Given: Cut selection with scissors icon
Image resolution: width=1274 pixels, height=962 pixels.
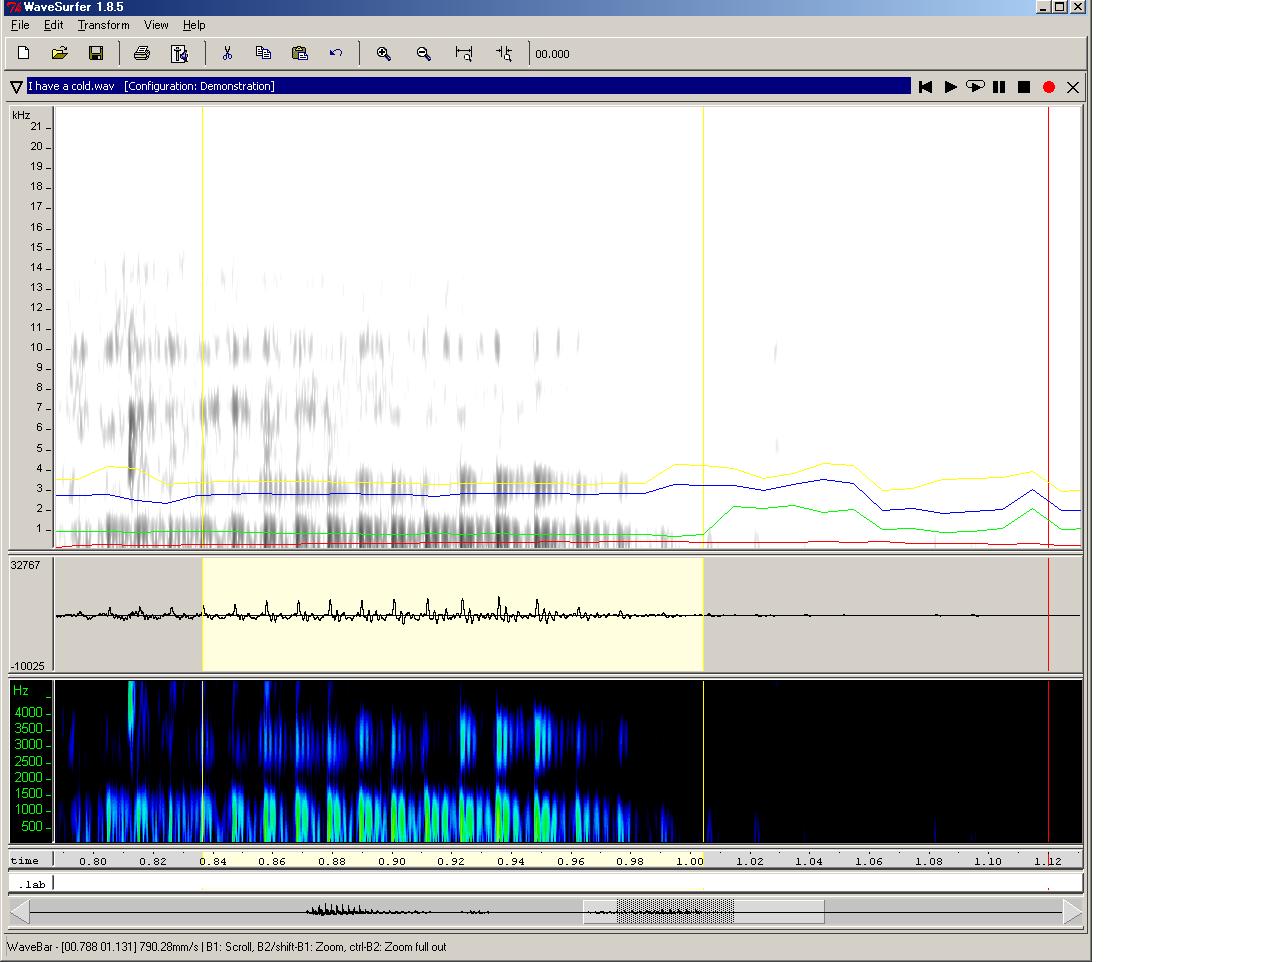Looking at the screenshot, I should tap(227, 53).
